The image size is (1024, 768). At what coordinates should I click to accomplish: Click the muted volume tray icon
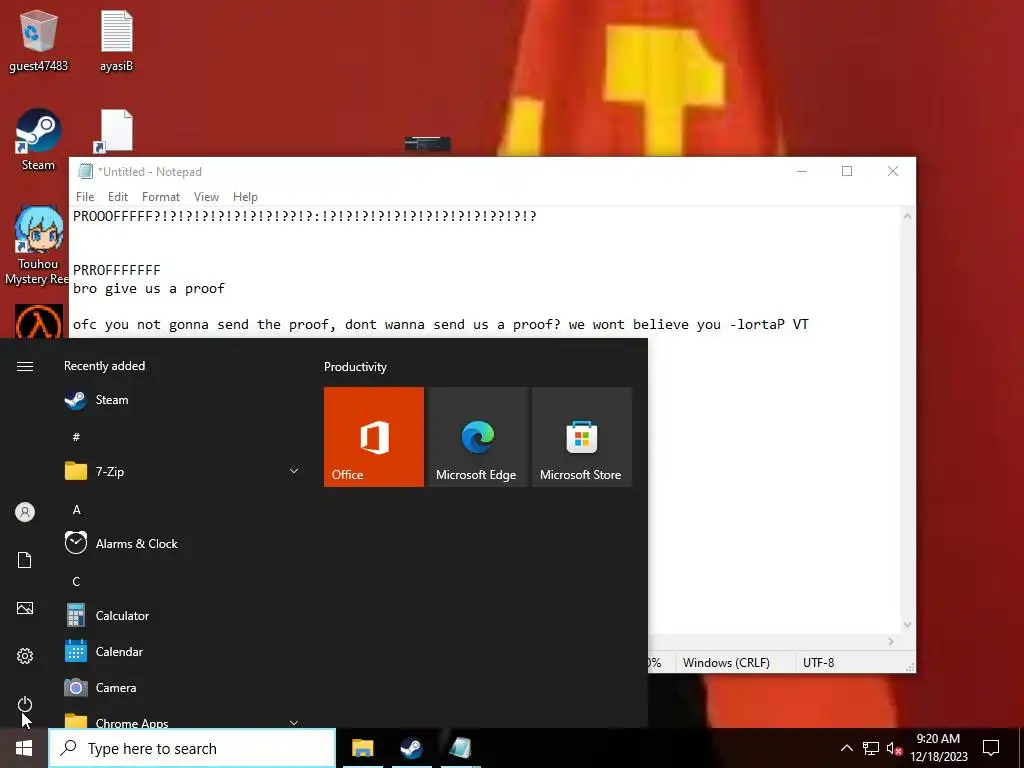[893, 748]
